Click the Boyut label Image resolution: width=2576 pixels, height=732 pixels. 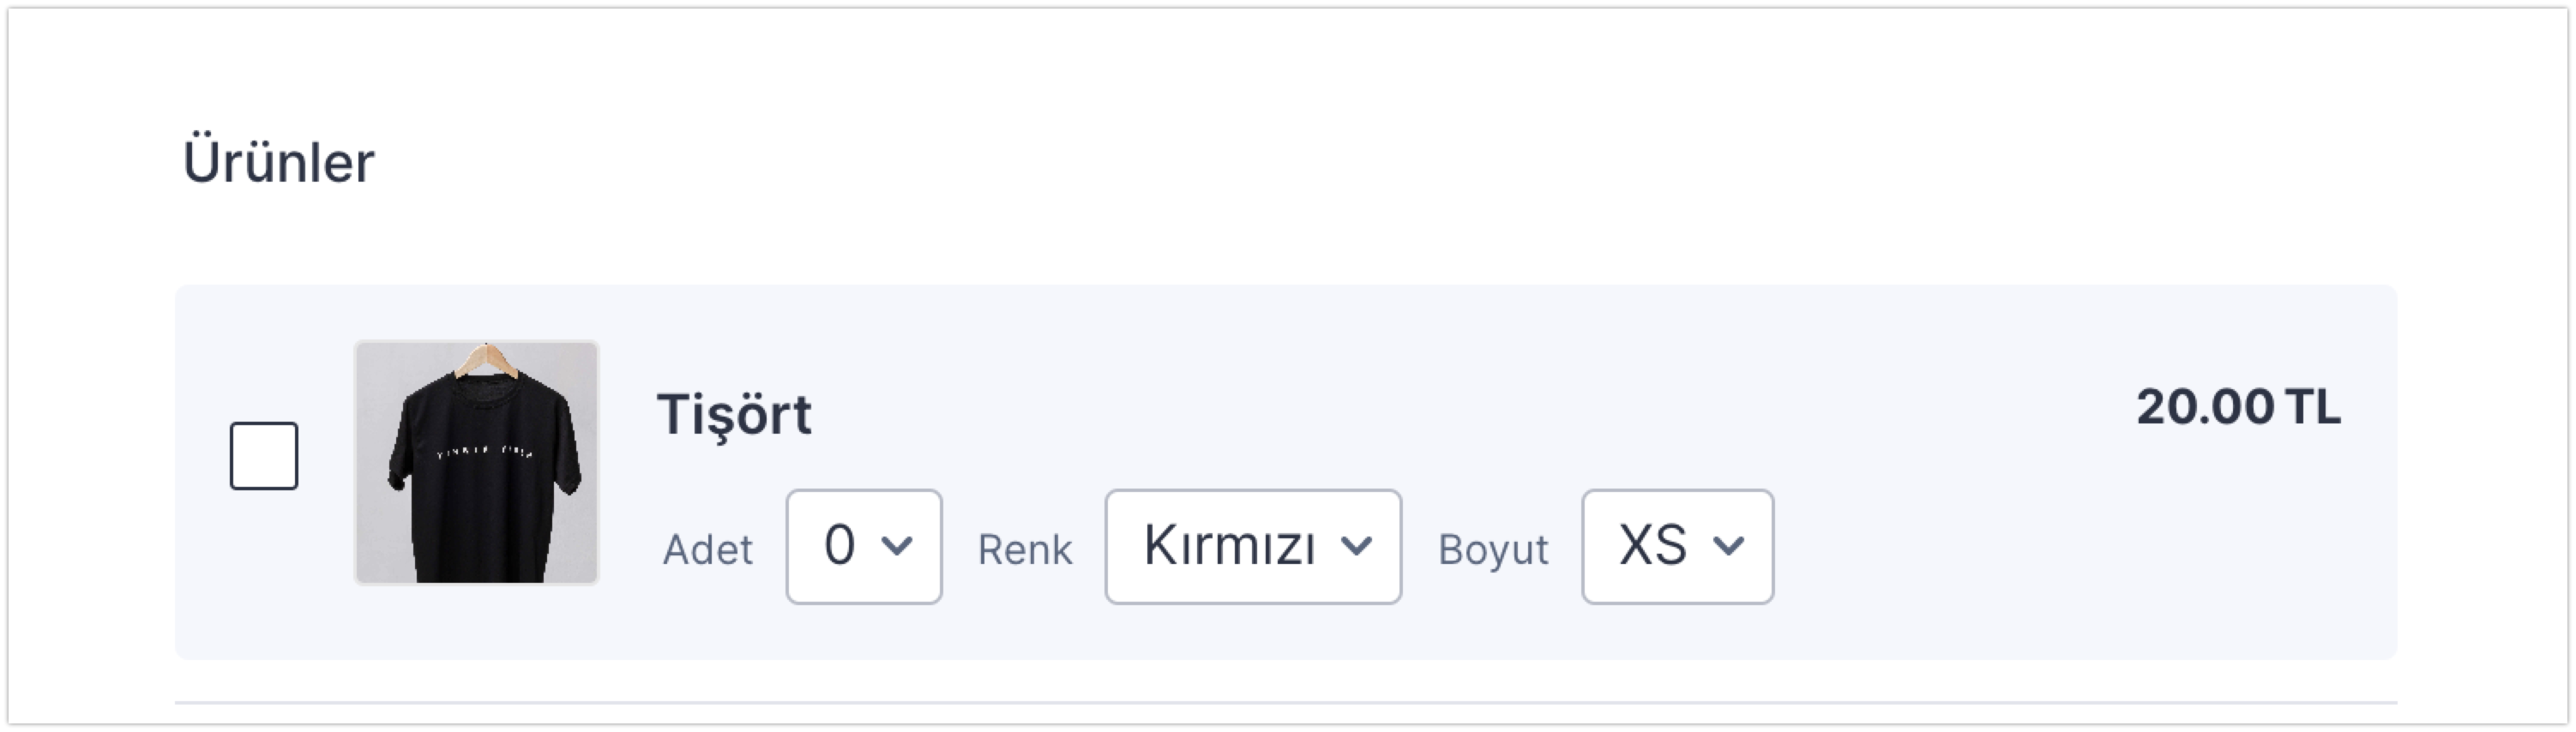(1493, 550)
